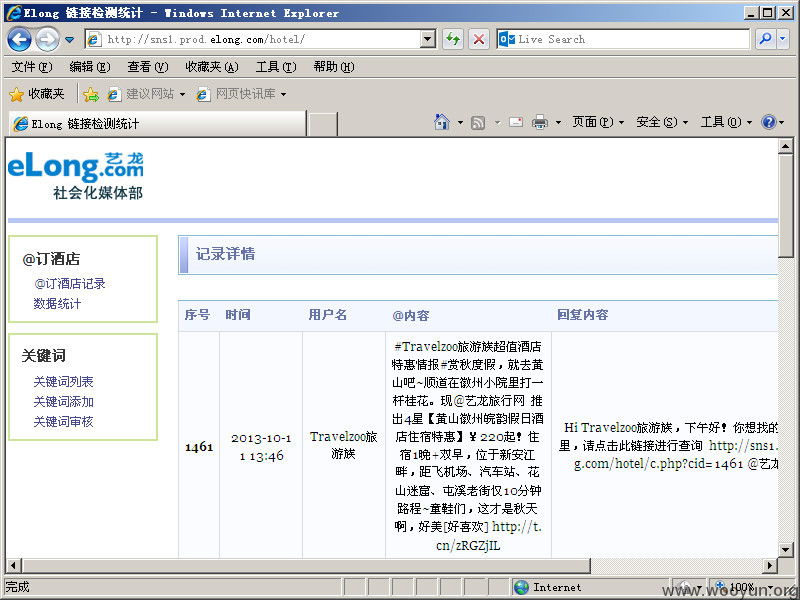The image size is (800, 600).
Task: Open the 关键词审核 link
Action: [x=63, y=421]
